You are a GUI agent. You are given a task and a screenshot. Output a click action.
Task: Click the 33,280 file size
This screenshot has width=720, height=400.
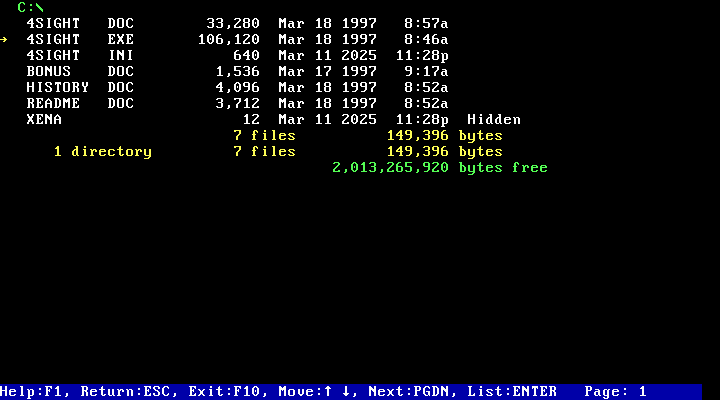[x=233, y=23]
